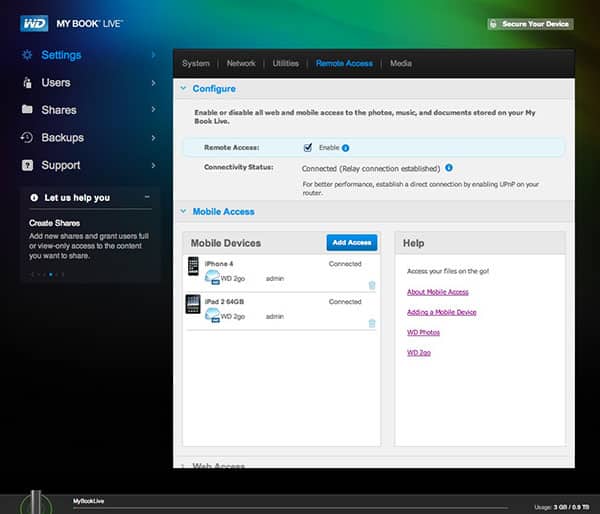
Task: Open Support in the sidebar
Action: [61, 165]
